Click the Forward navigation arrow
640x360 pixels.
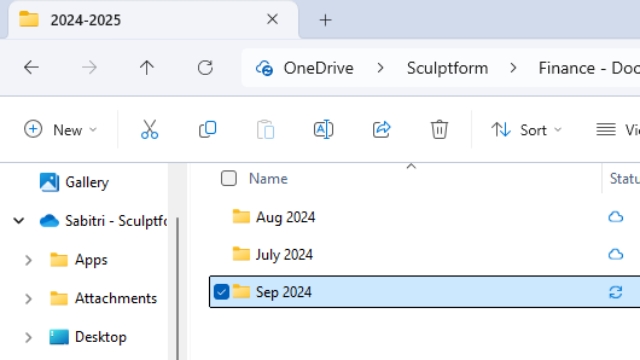[x=89, y=67]
